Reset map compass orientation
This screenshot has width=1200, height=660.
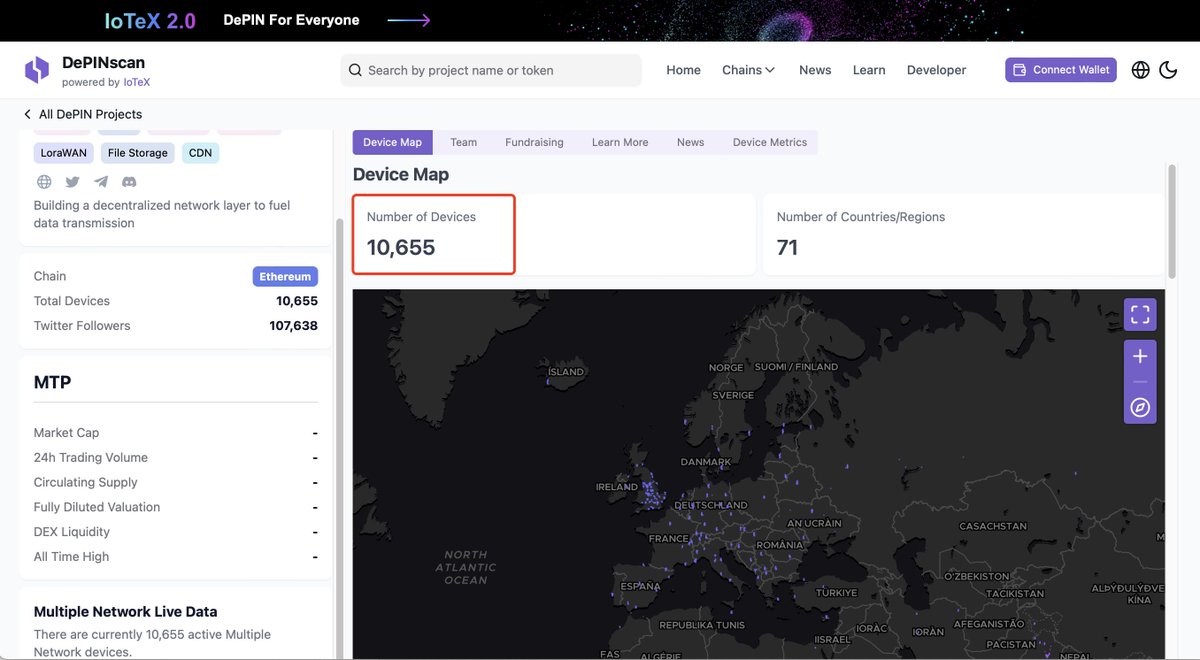pos(1140,407)
